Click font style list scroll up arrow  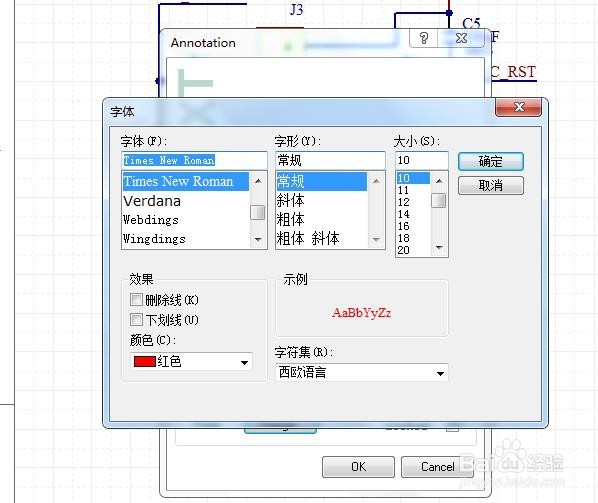click(376, 181)
